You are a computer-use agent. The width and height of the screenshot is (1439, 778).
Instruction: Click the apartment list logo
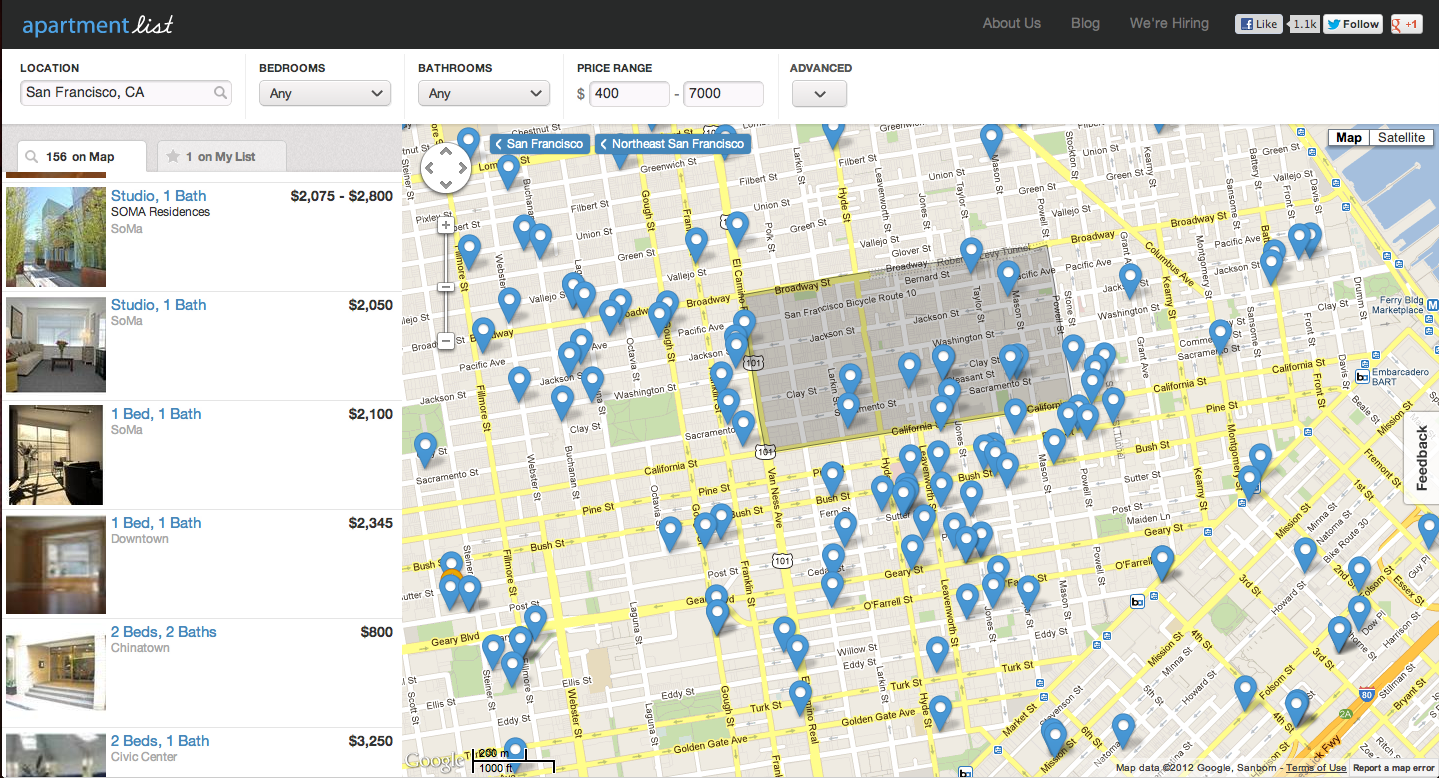tap(98, 25)
